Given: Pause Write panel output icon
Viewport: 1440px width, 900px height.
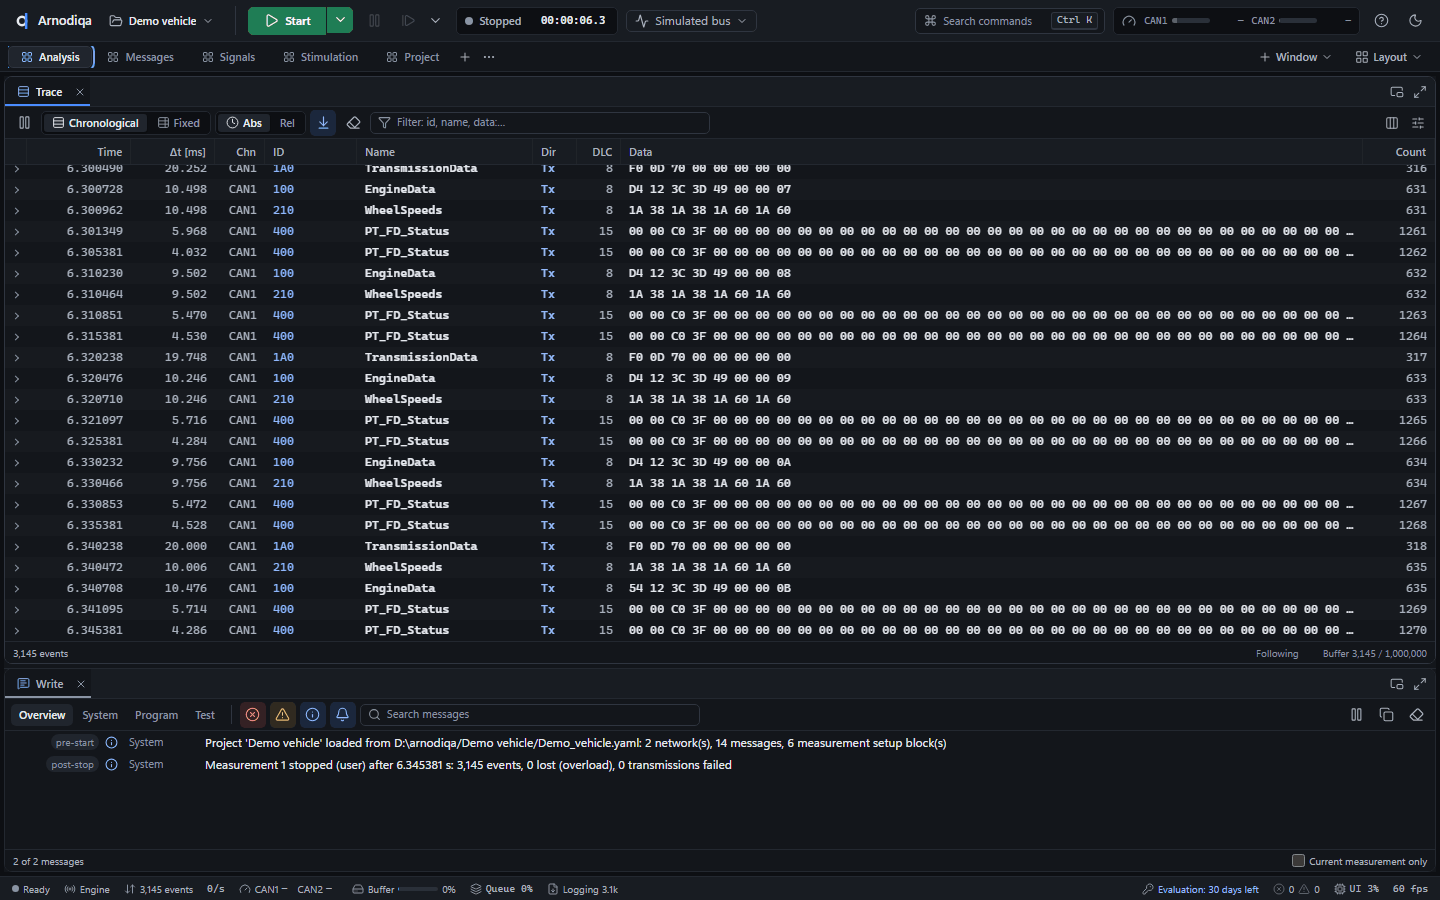Looking at the screenshot, I should (x=1356, y=714).
